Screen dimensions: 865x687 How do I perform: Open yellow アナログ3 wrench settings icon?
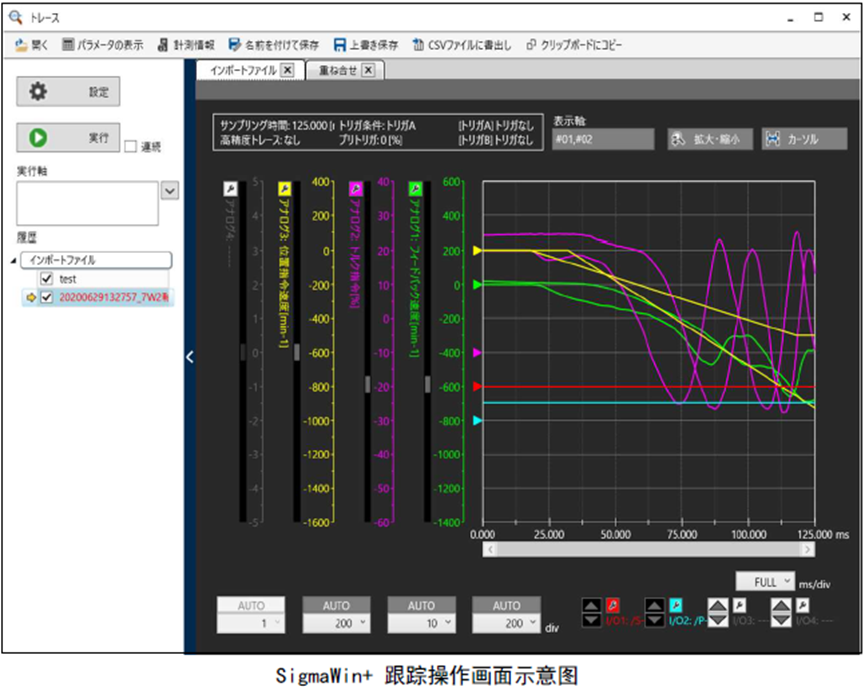click(284, 188)
